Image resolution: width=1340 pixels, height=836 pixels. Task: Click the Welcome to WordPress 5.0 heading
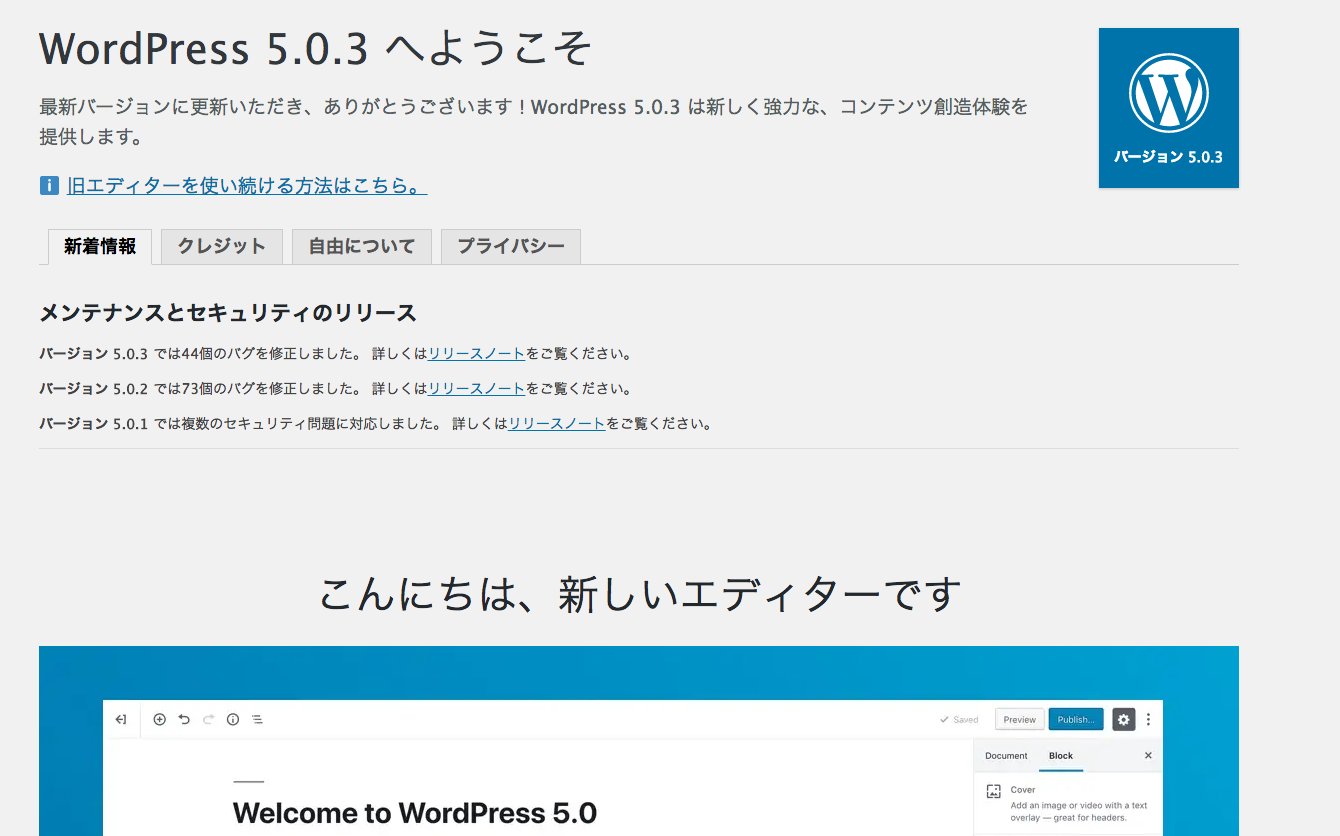(x=415, y=812)
